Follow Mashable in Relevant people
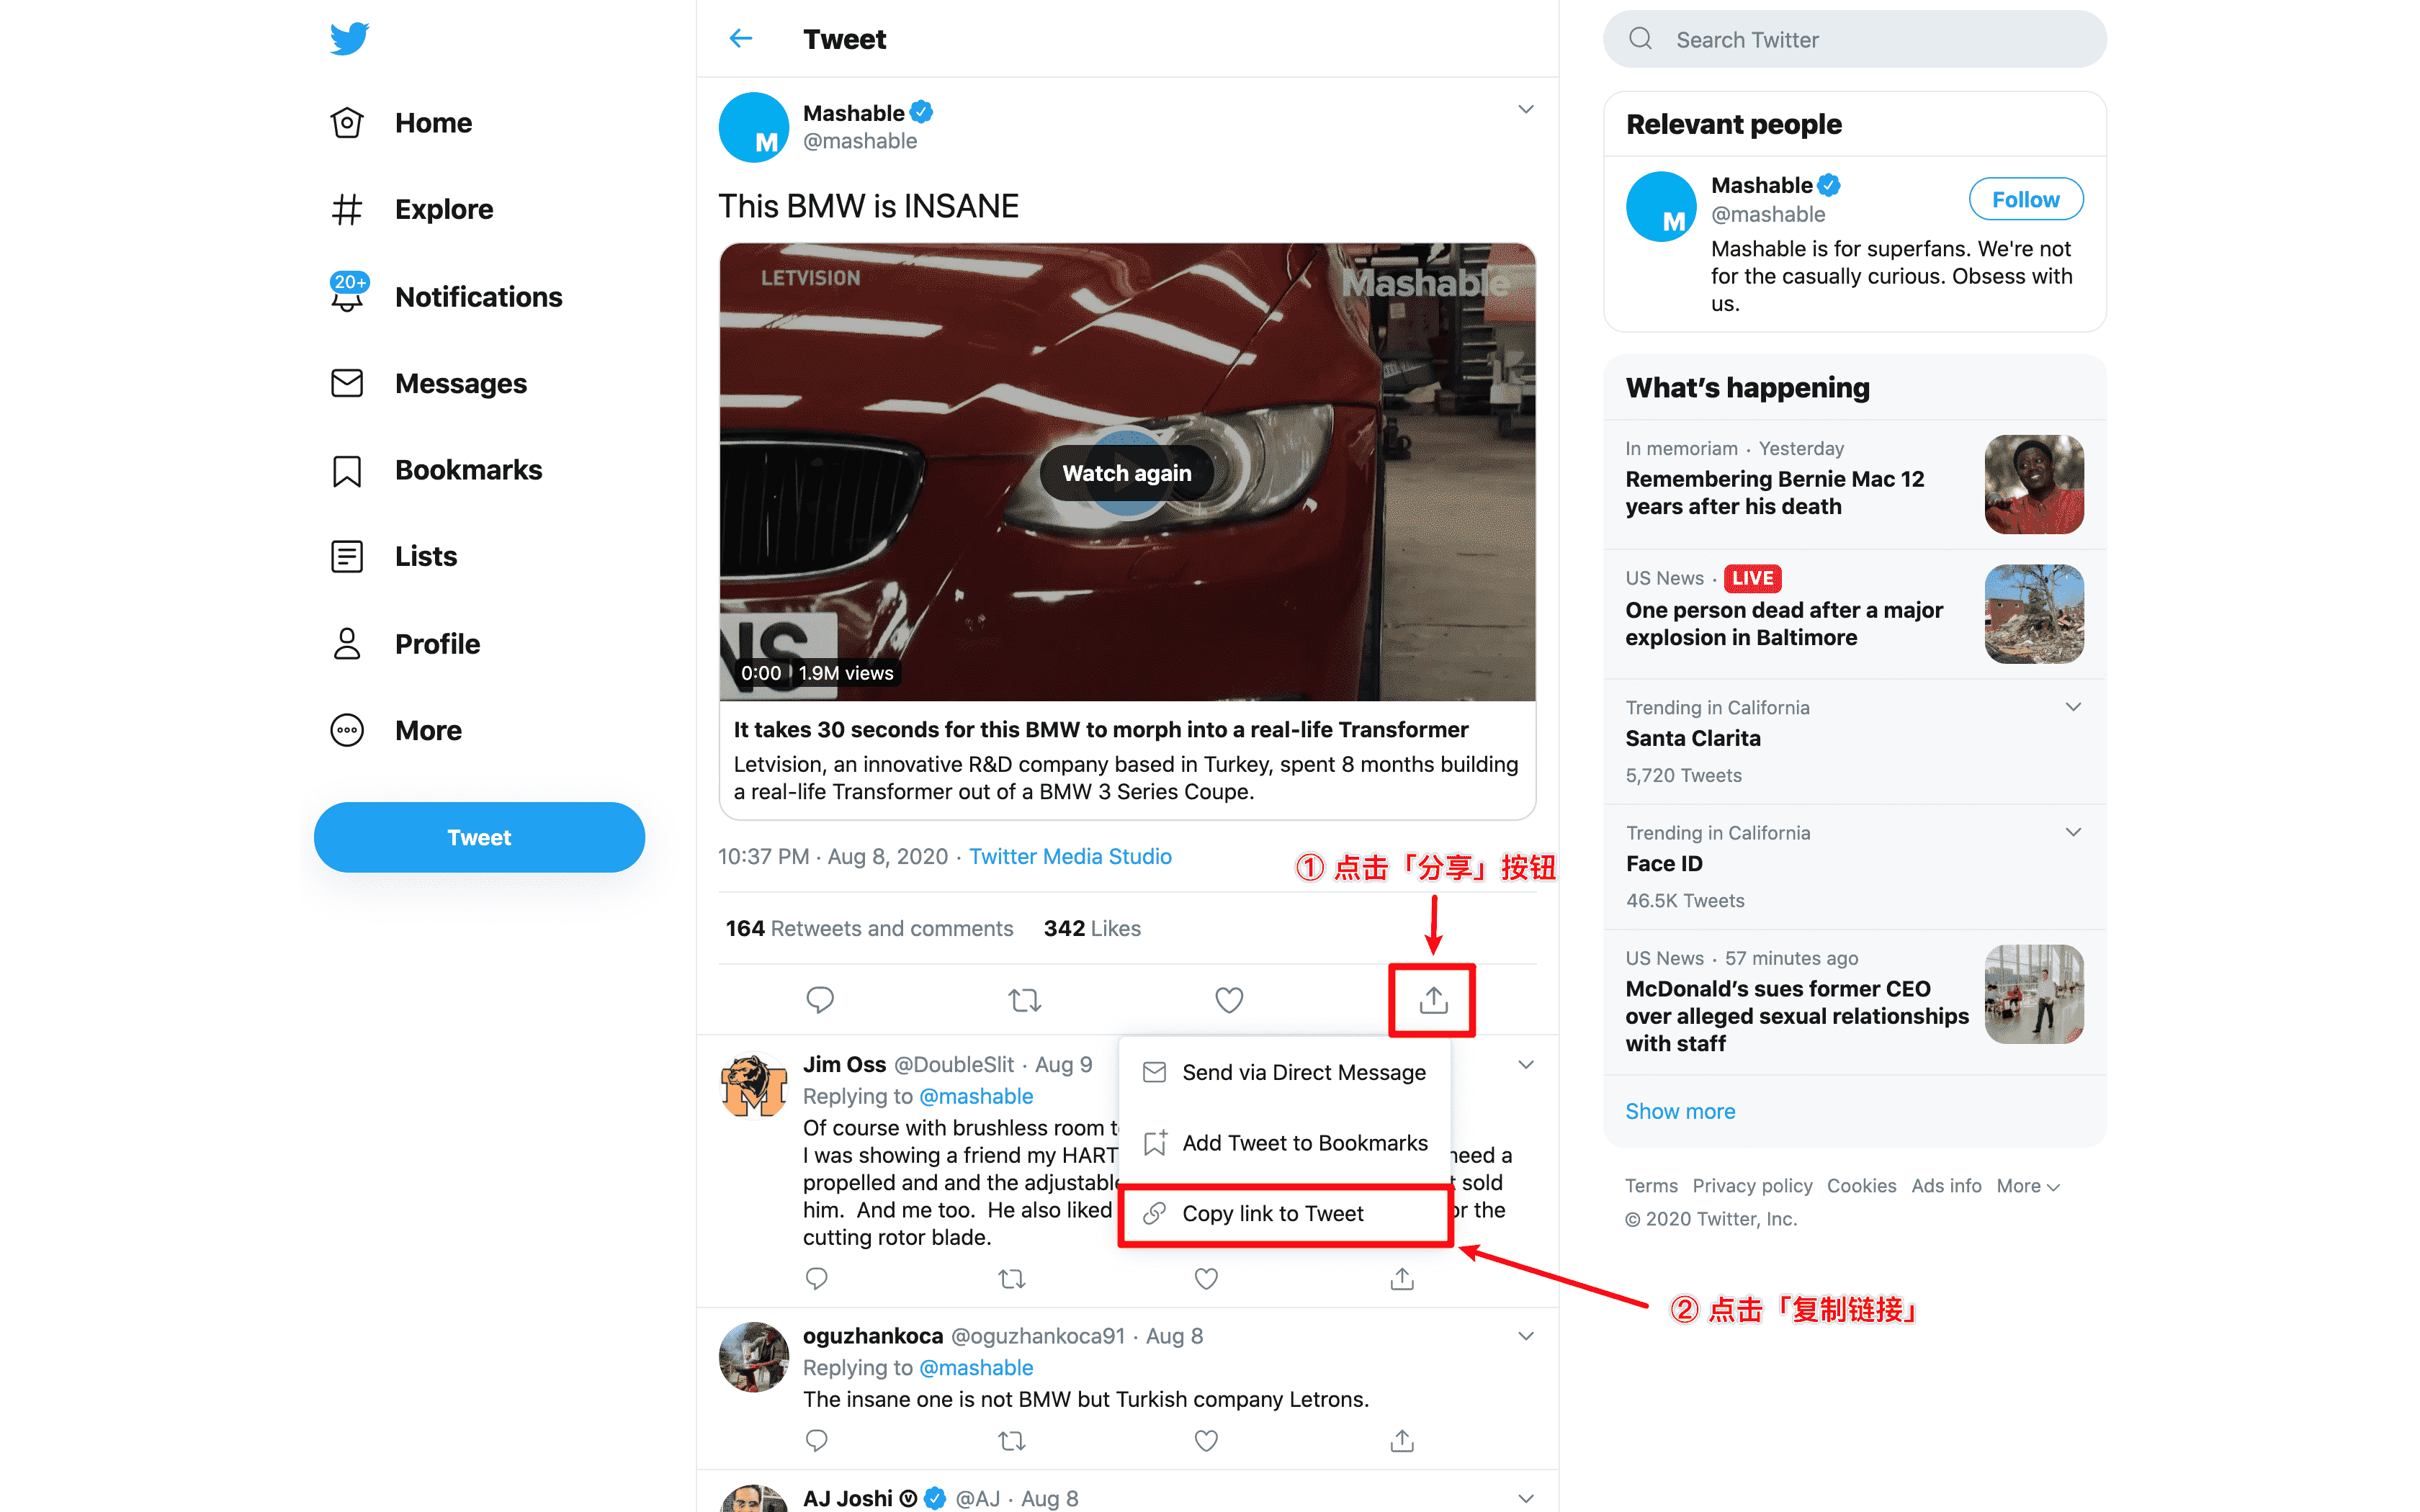 pos(2025,199)
